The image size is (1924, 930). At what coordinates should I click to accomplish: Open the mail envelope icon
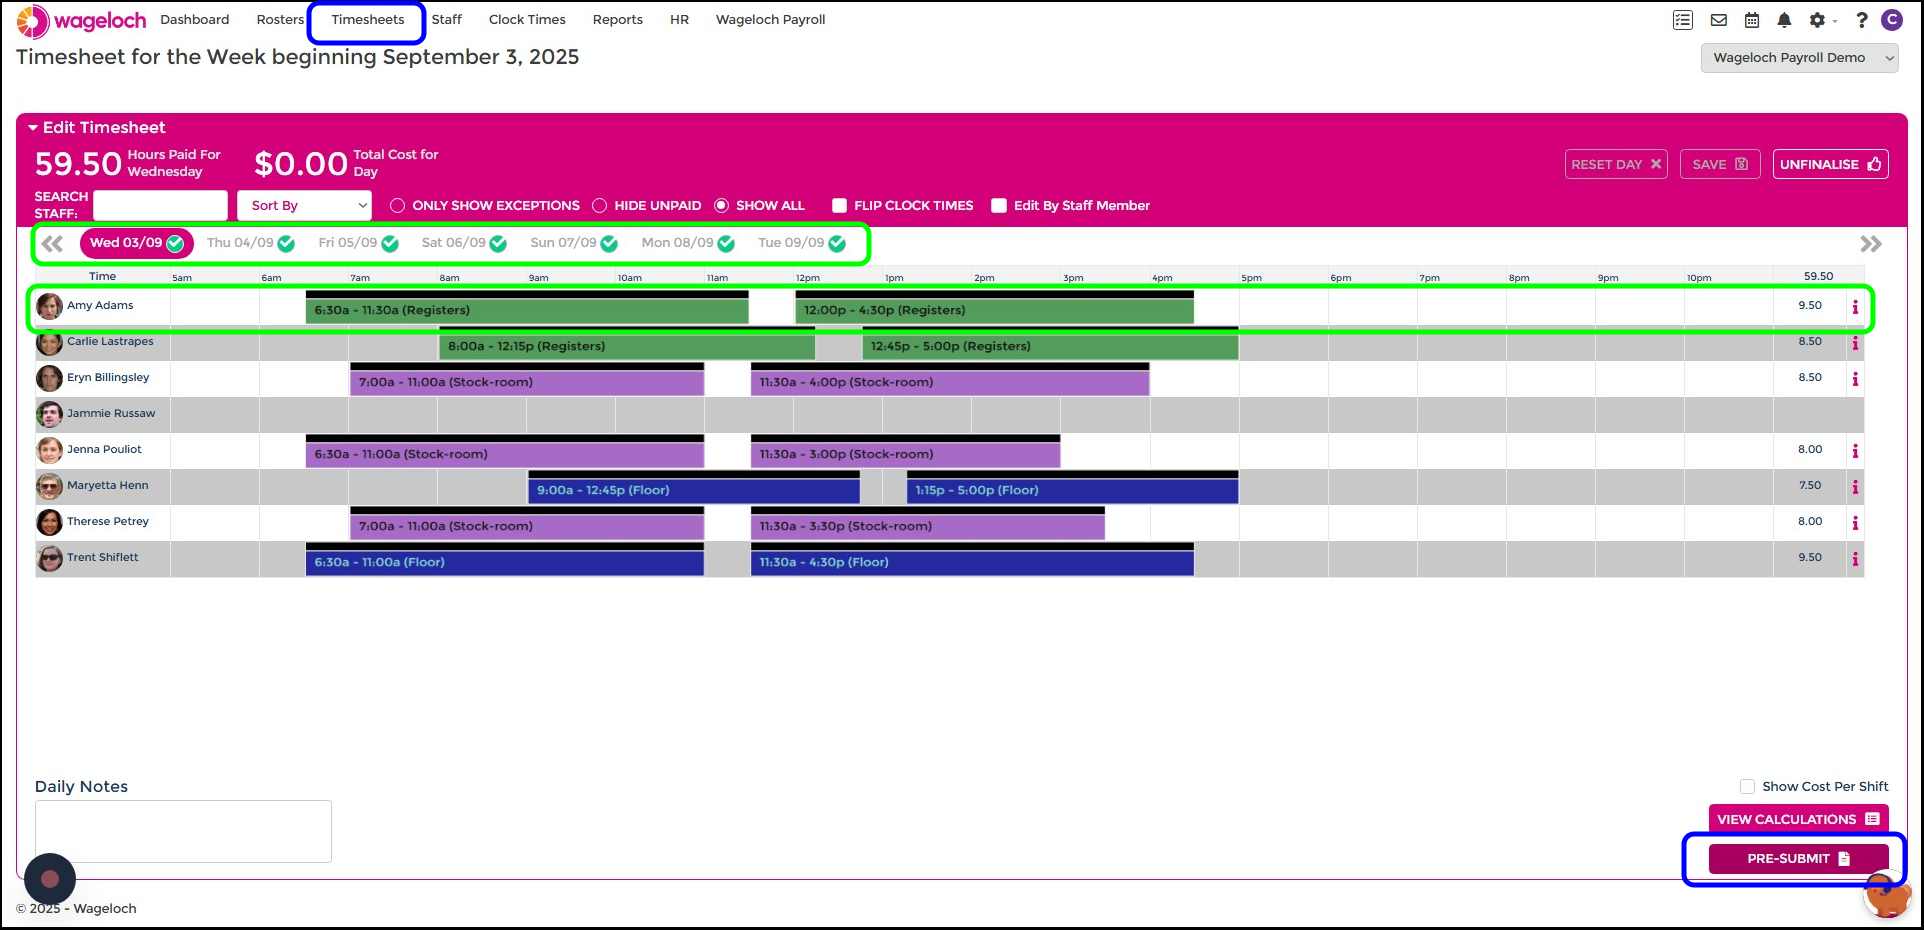pyautogui.click(x=1719, y=20)
